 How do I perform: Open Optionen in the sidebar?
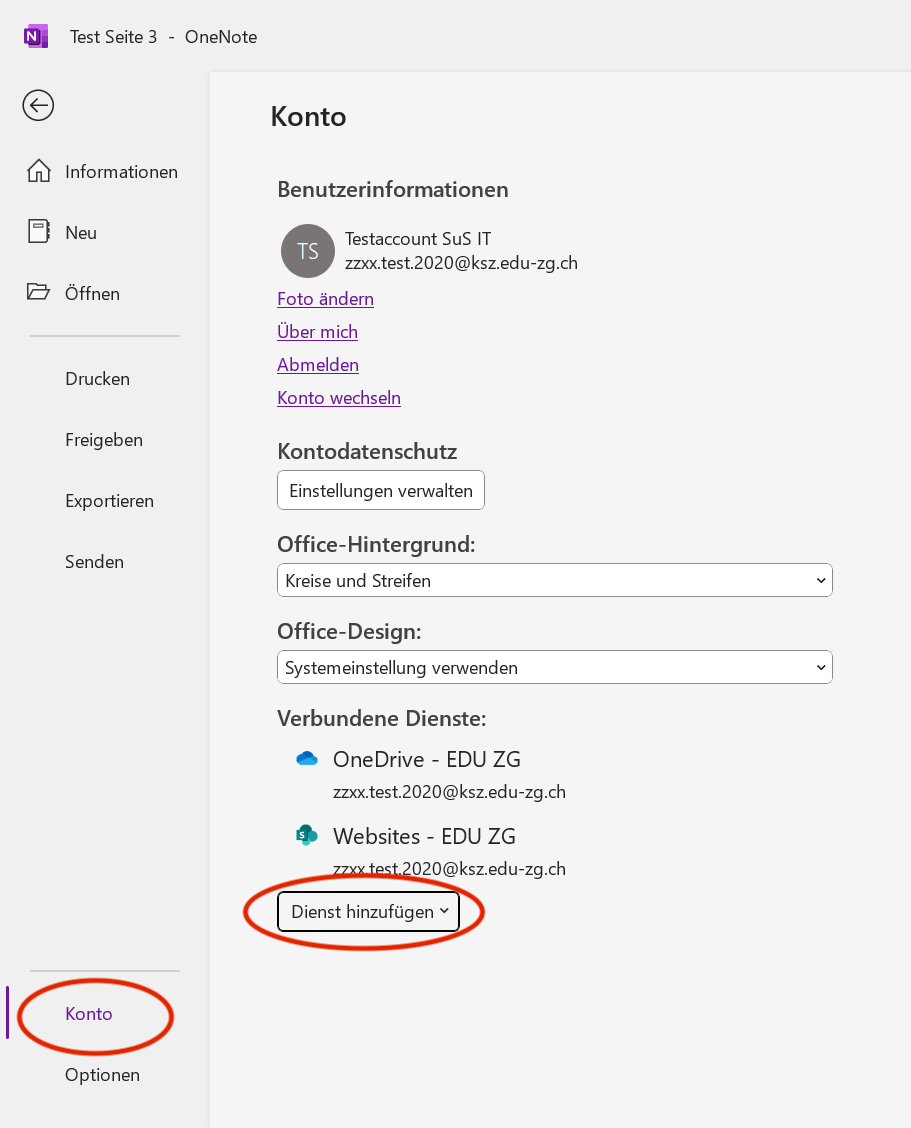102,1074
